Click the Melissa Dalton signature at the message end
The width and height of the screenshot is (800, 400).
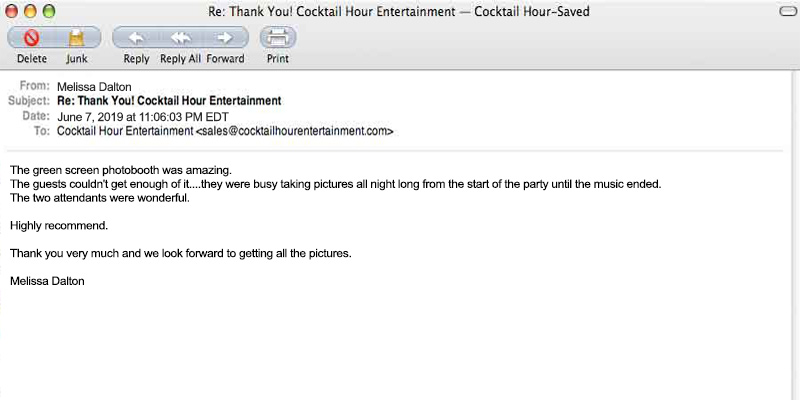point(47,281)
